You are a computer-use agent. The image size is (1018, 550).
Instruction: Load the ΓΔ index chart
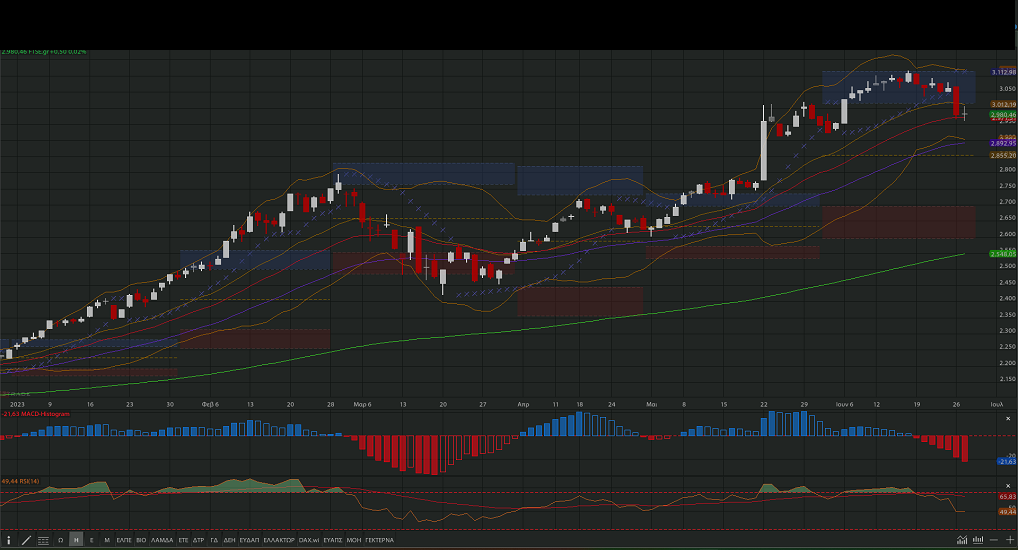(214, 540)
